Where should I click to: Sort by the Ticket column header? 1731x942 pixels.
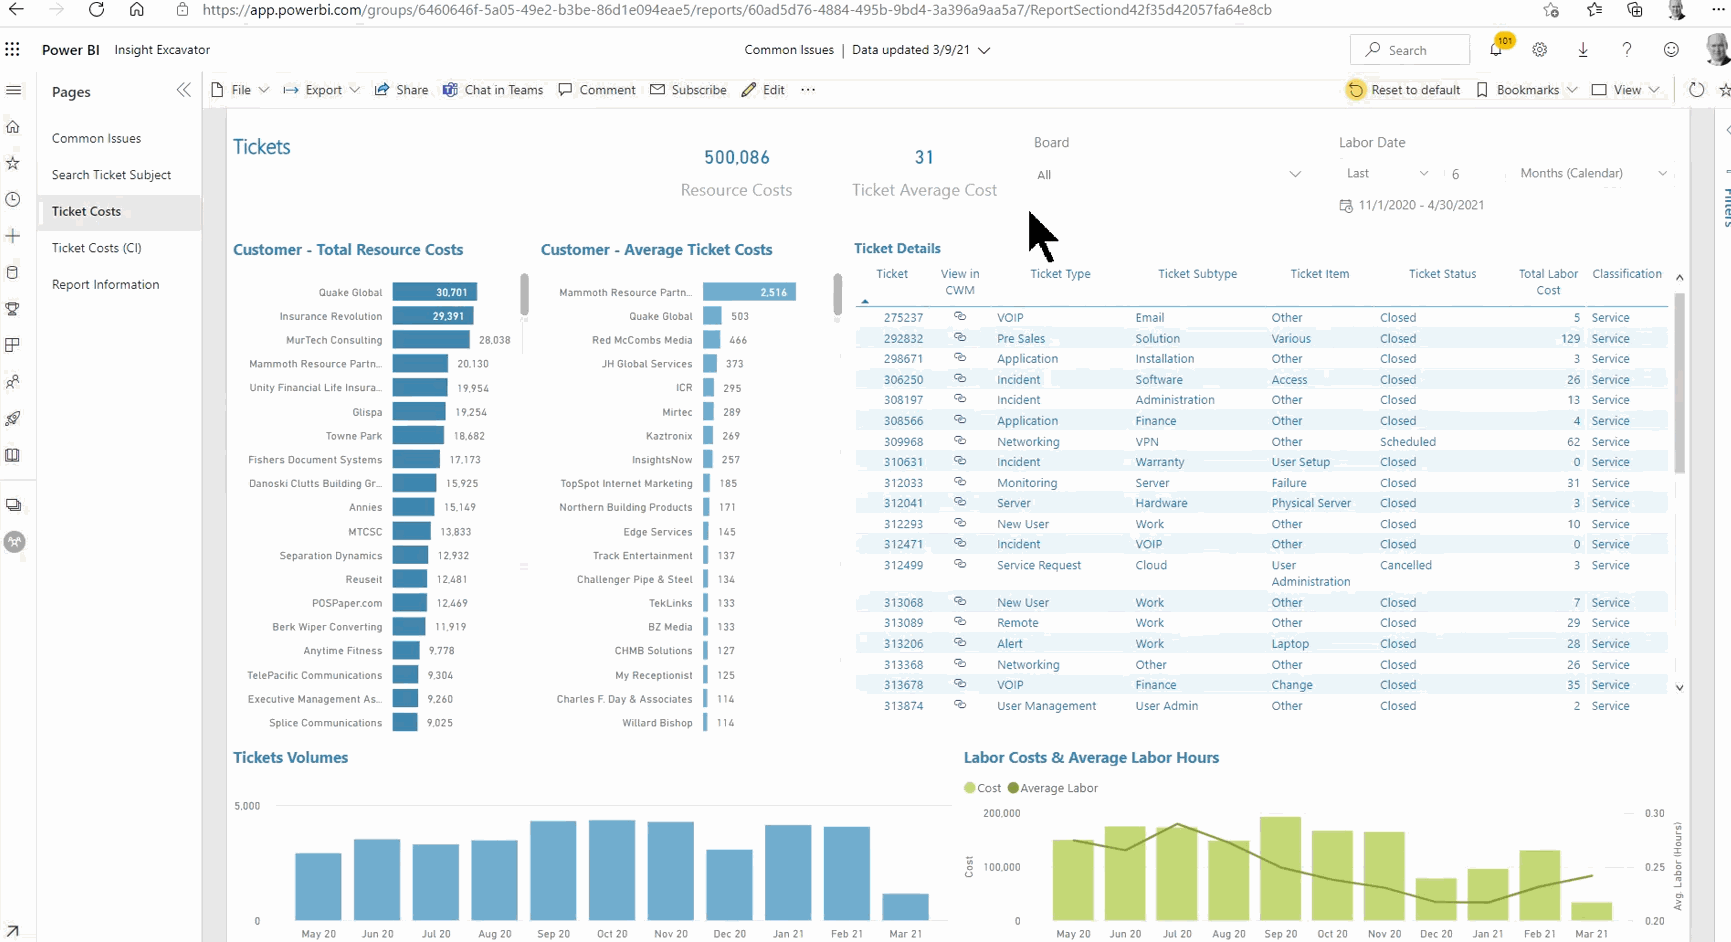(891, 274)
